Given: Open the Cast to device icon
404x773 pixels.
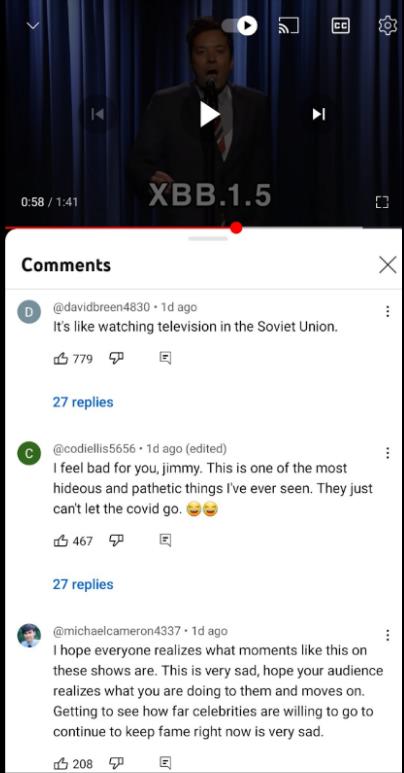Looking at the screenshot, I should point(289,26).
